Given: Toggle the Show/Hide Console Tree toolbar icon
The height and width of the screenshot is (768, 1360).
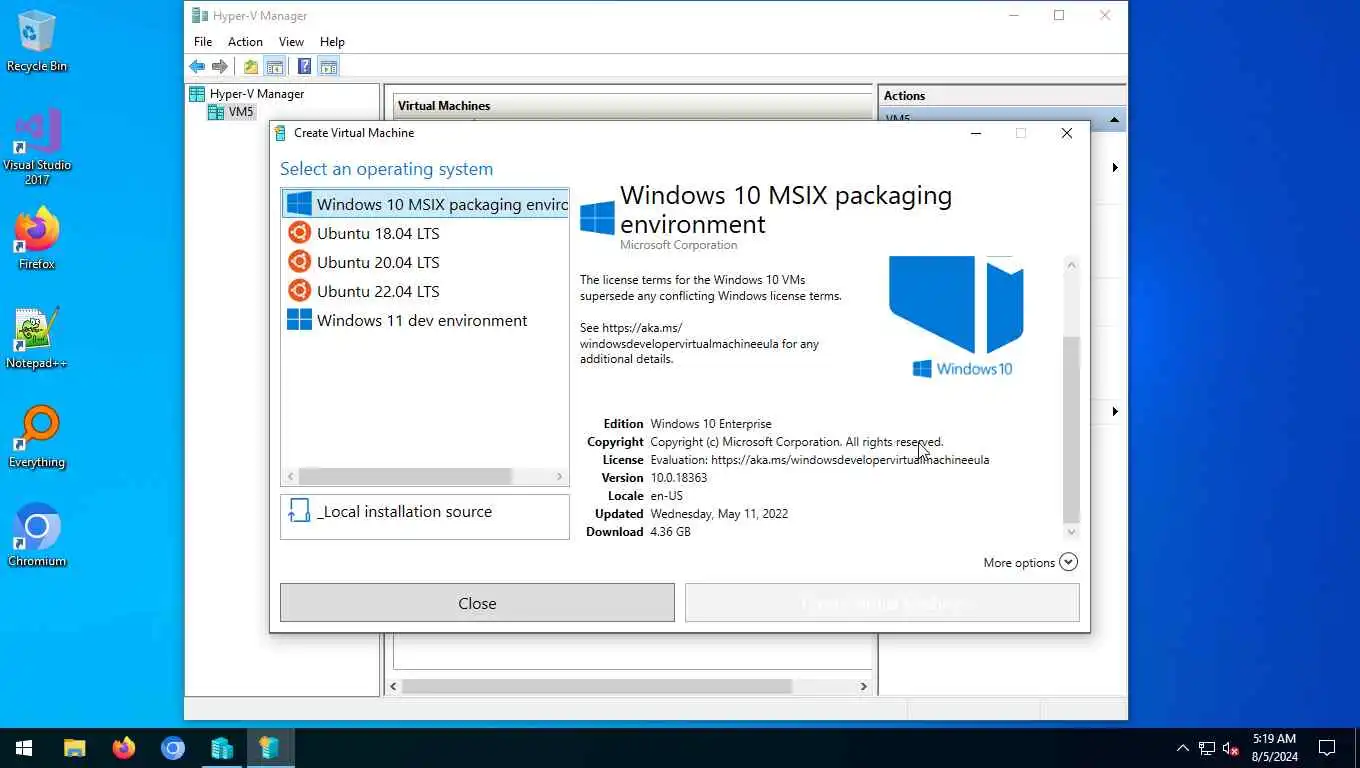Looking at the screenshot, I should click(x=274, y=67).
